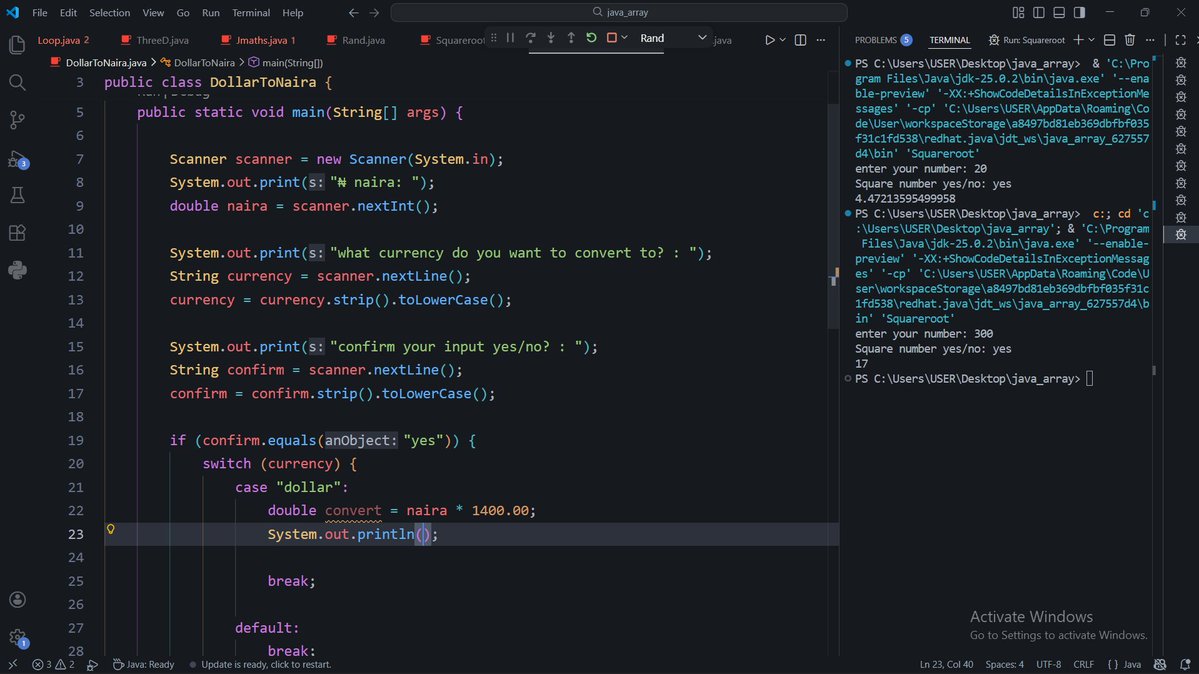The image size is (1199, 674).
Task: Open the Terminal menu
Action: pos(251,12)
